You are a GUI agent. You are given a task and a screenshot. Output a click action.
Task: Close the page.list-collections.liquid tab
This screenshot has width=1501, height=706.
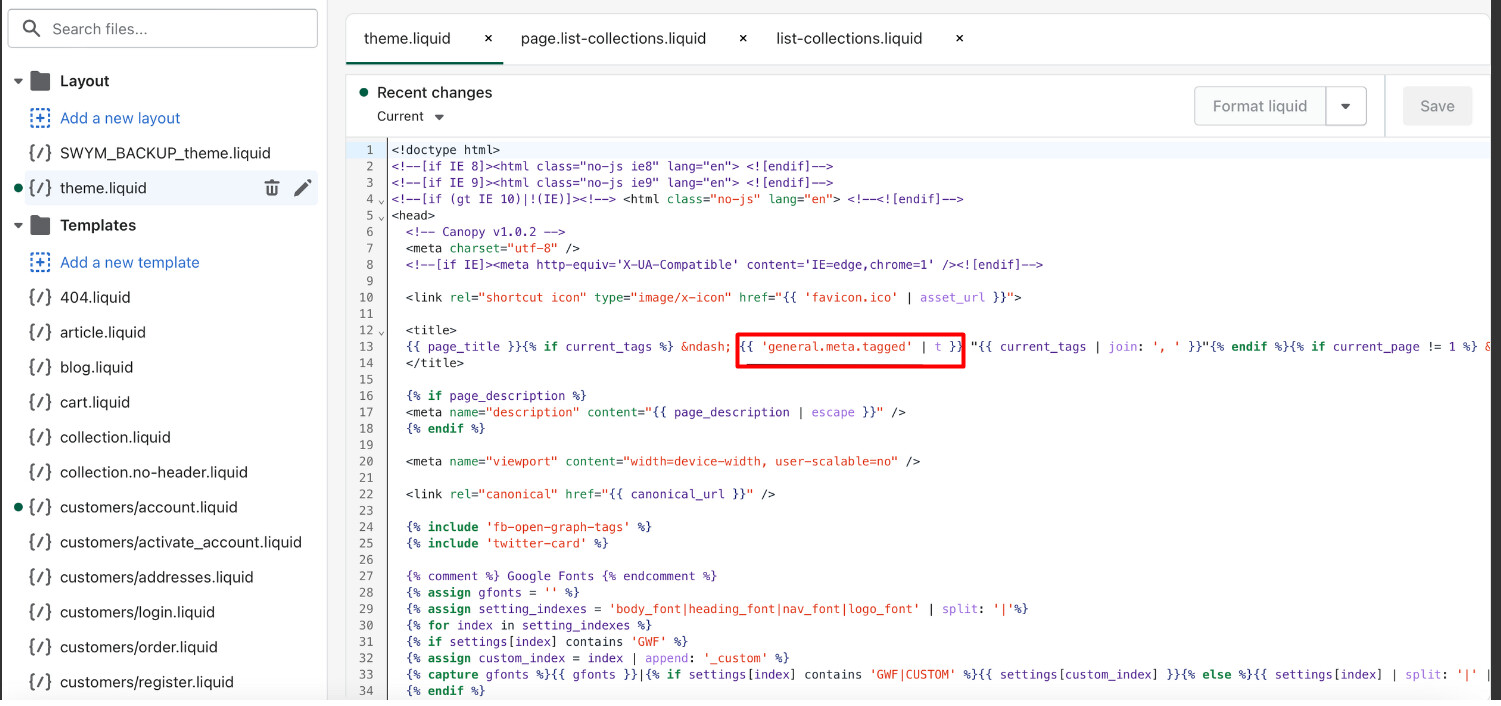[743, 39]
